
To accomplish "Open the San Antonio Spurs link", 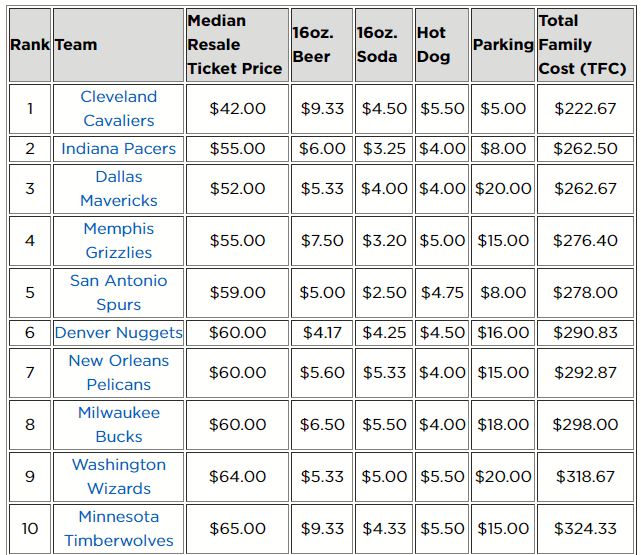I will pos(119,293).
